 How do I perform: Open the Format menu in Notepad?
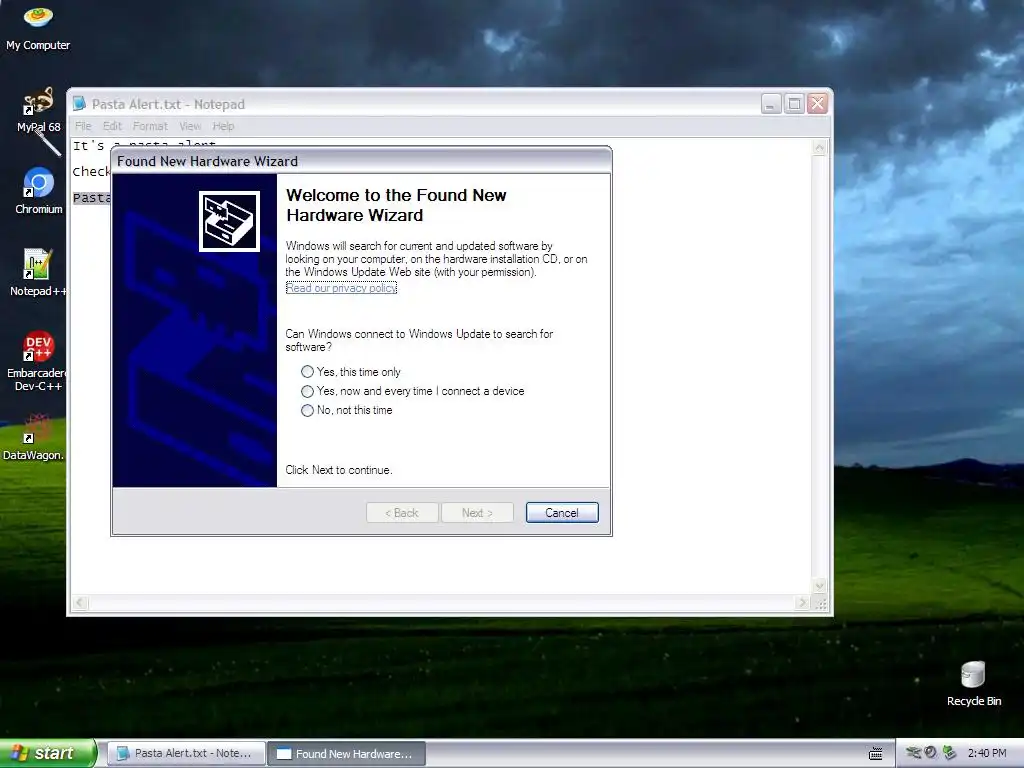150,126
